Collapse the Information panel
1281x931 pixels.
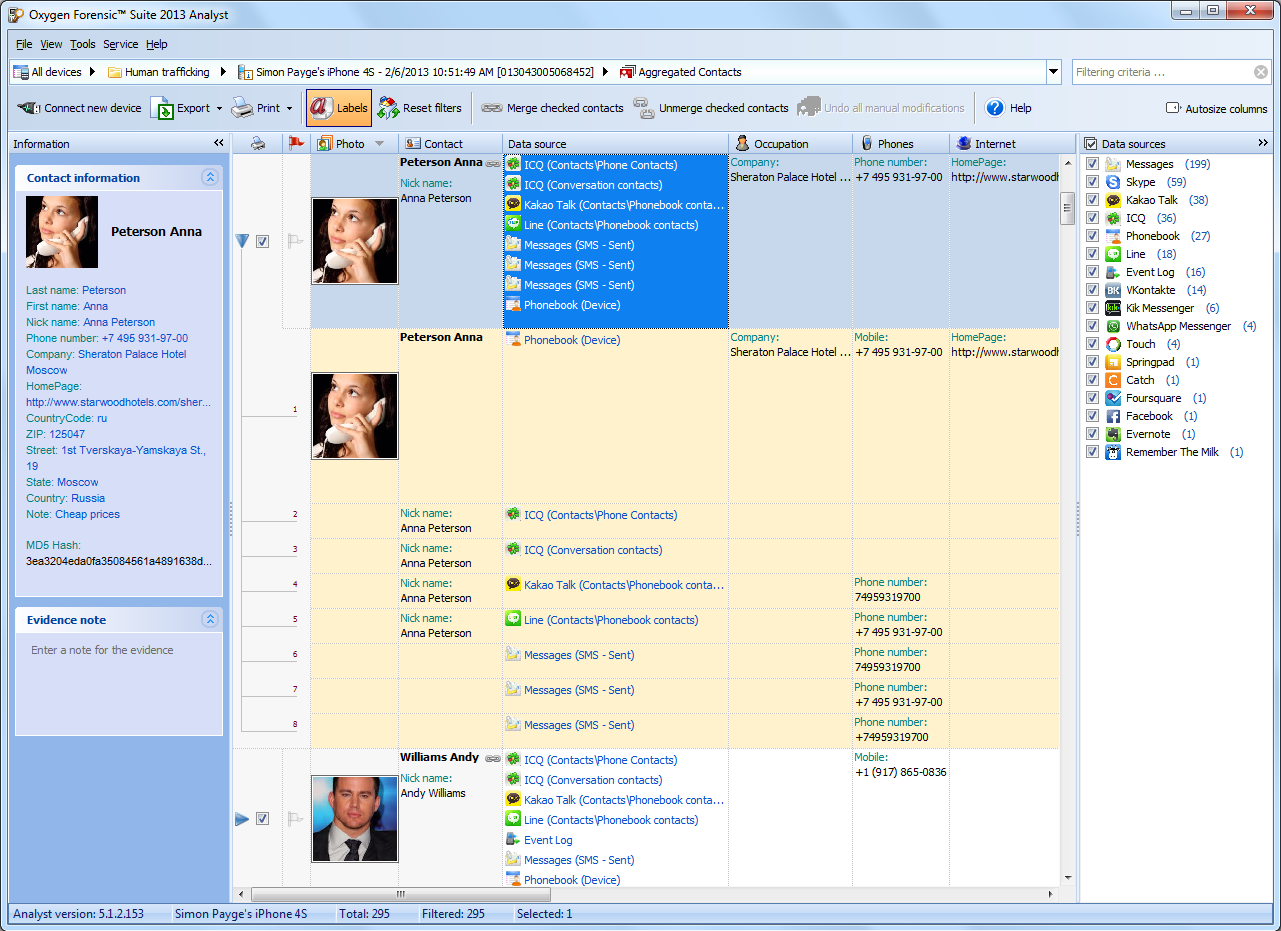tap(219, 144)
